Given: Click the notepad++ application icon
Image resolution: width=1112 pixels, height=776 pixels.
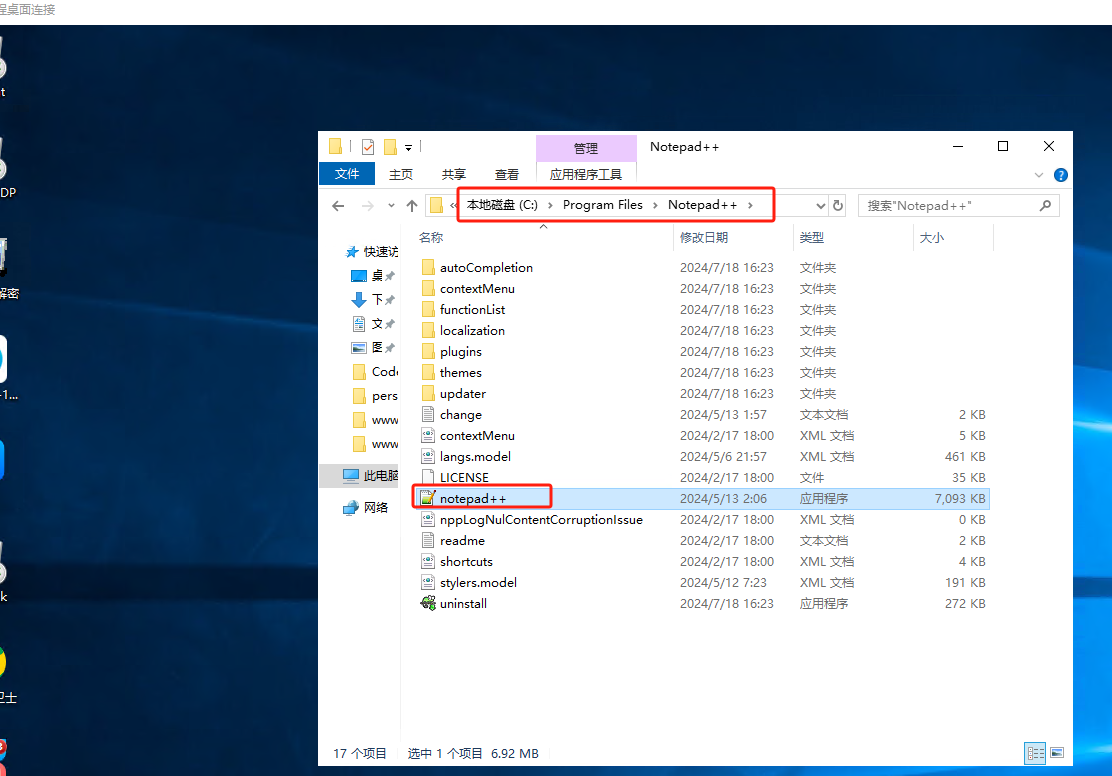Looking at the screenshot, I should point(428,498).
